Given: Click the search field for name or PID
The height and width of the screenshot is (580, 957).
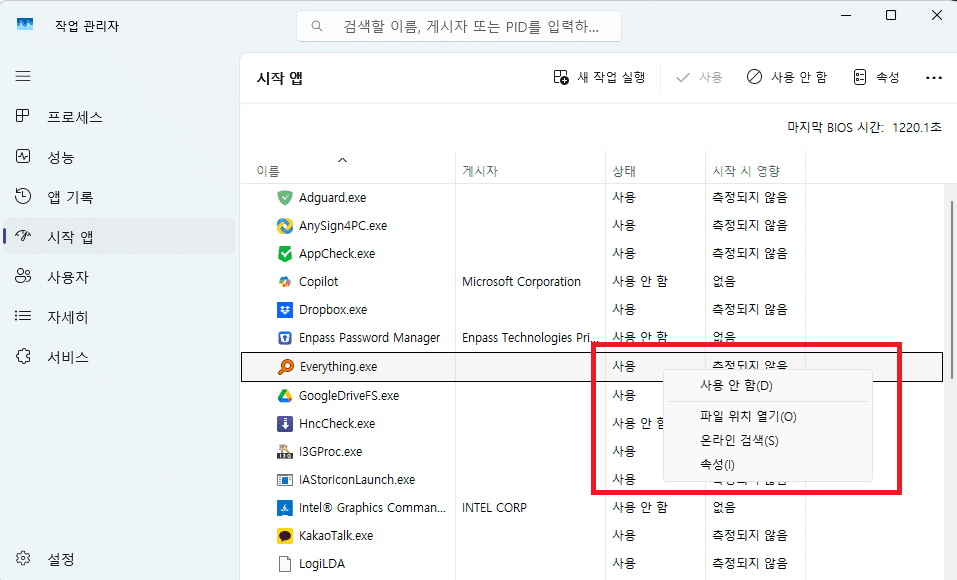Looking at the screenshot, I should click(459, 26).
